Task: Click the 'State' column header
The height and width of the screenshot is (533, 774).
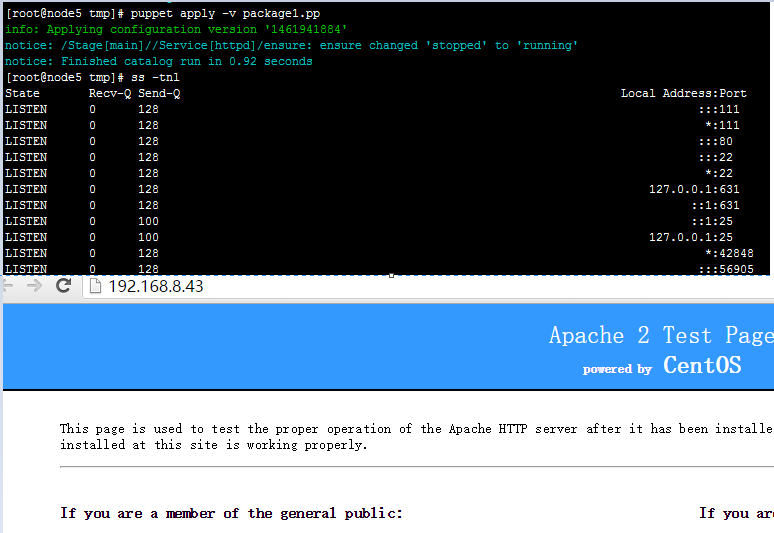Action: [x=22, y=93]
